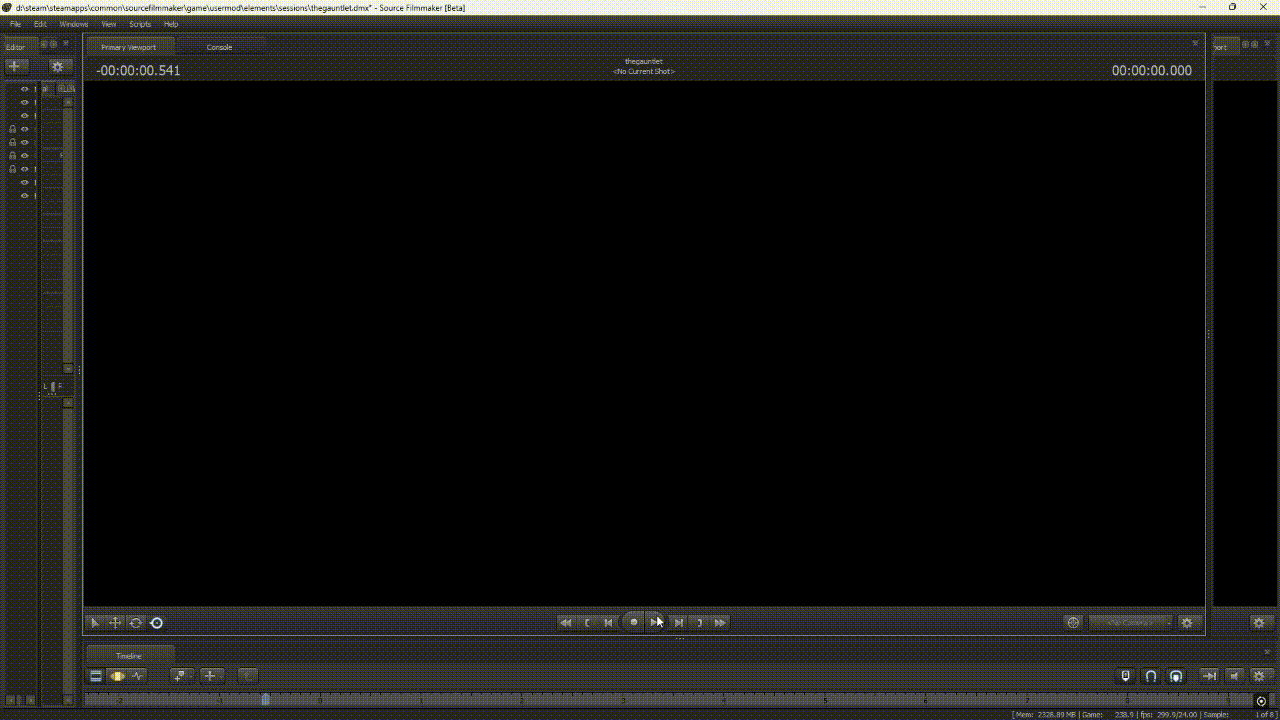Switch to the Console tab
Image resolution: width=1280 pixels, height=720 pixels.
219,47
